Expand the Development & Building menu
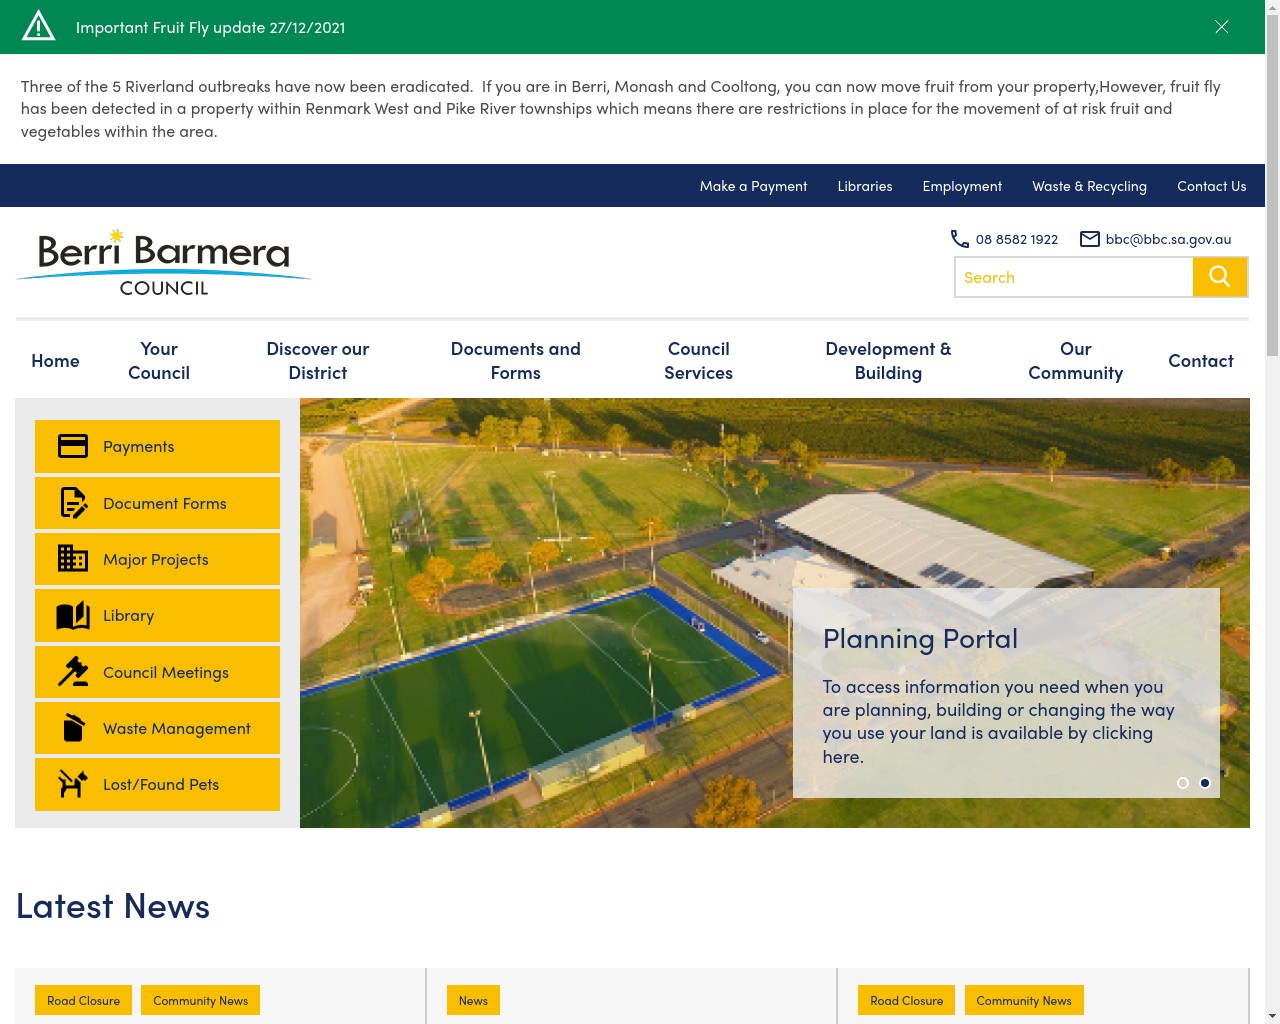 click(888, 361)
